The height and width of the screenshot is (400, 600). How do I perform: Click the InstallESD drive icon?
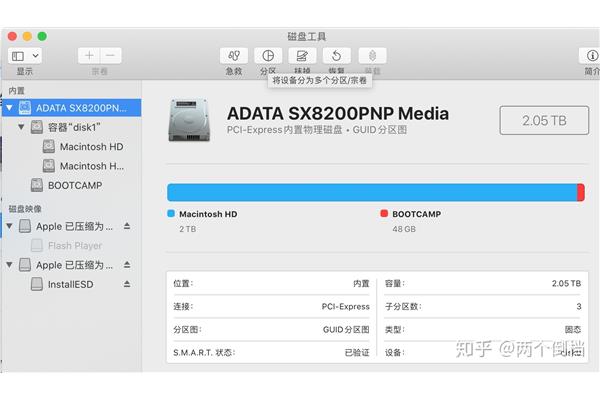coord(37,284)
